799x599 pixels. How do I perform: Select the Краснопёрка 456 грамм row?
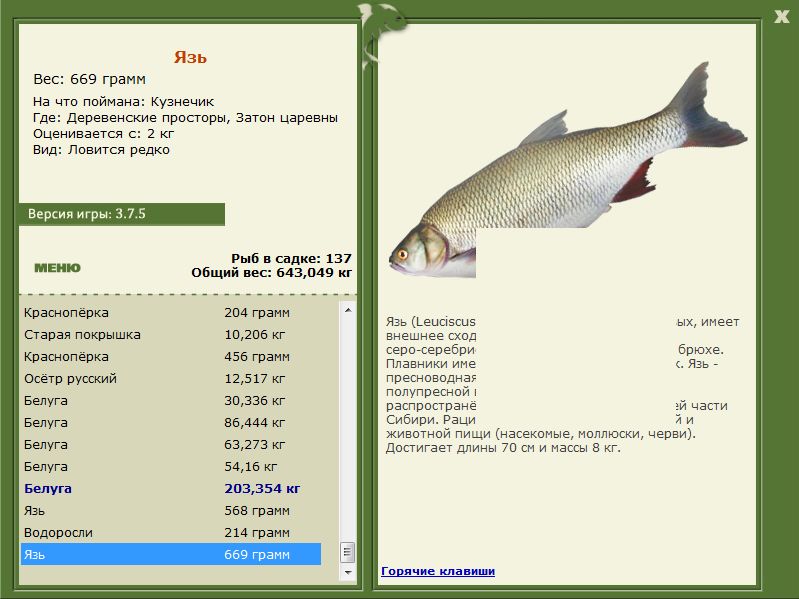(x=171, y=357)
